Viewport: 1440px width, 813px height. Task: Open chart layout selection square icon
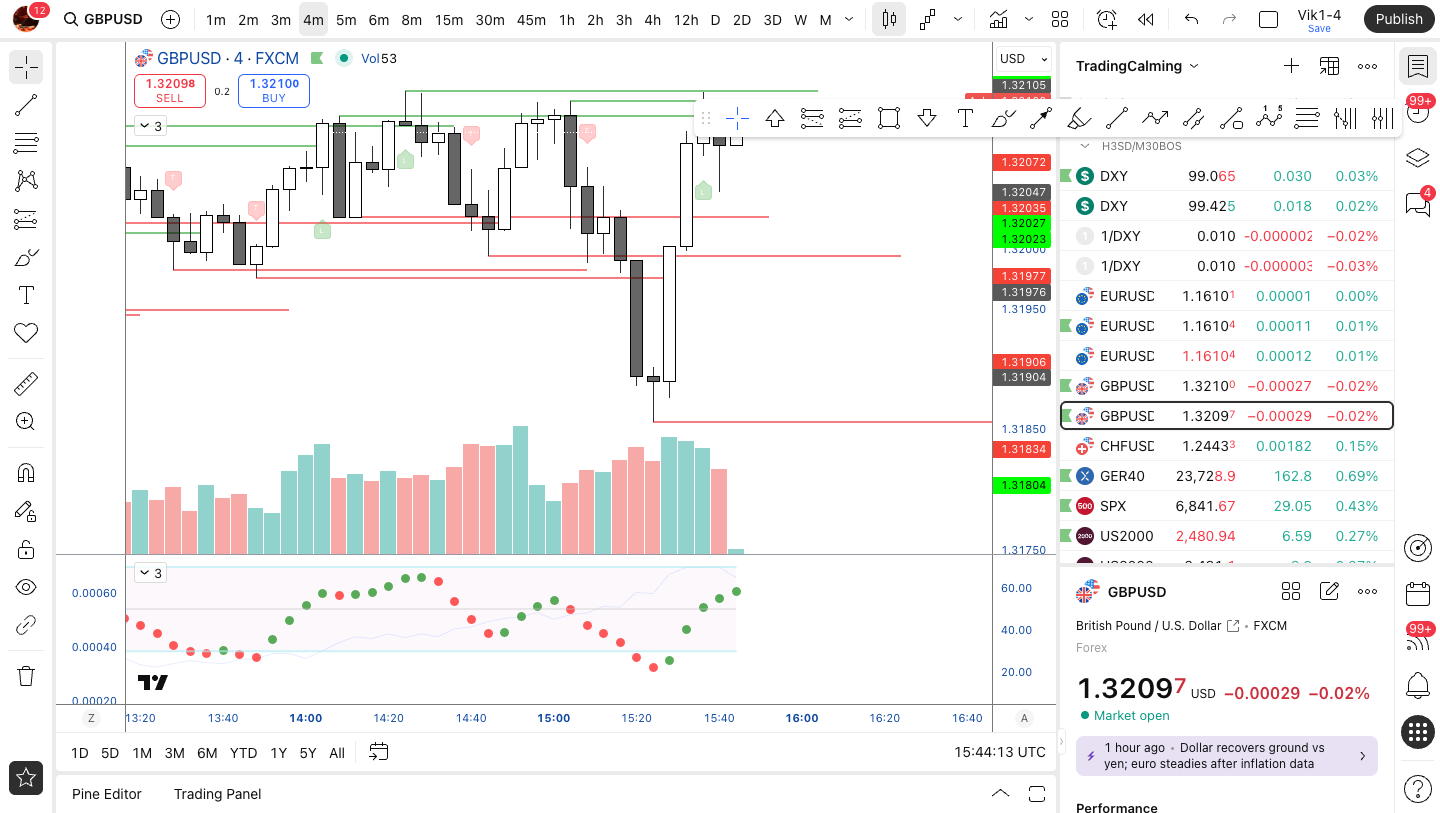tap(1268, 19)
